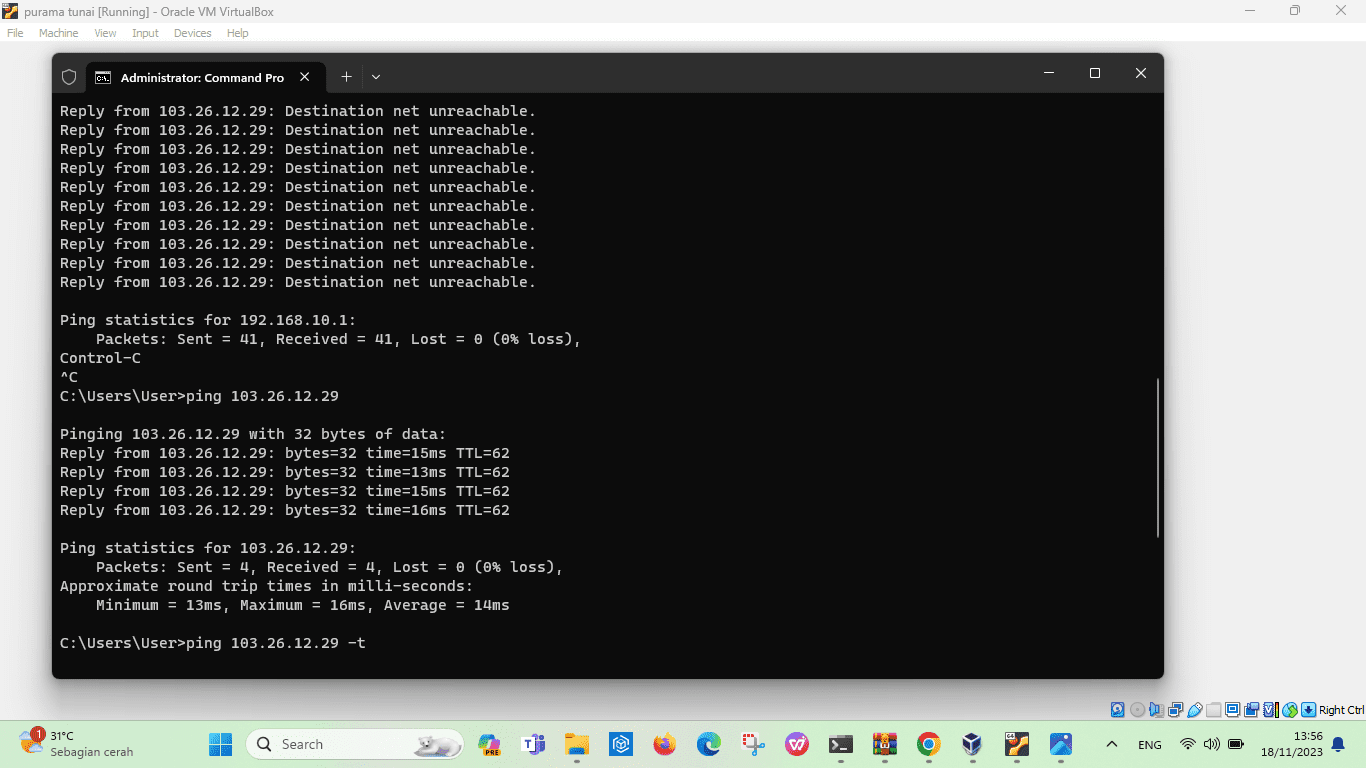Click the optical drive indicator icon
The image size is (1366, 768).
pos(1137,710)
